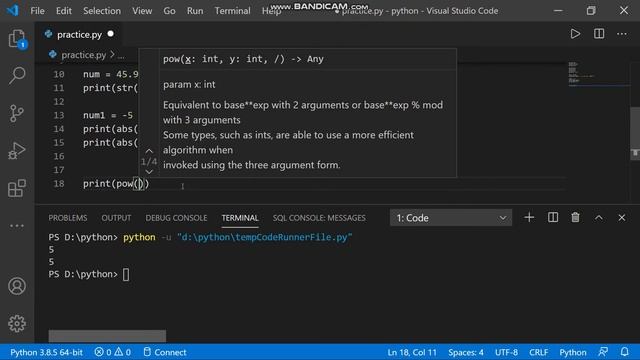640x360 pixels.
Task: Open the Manage gear icon
Action: pyautogui.click(x=17, y=324)
